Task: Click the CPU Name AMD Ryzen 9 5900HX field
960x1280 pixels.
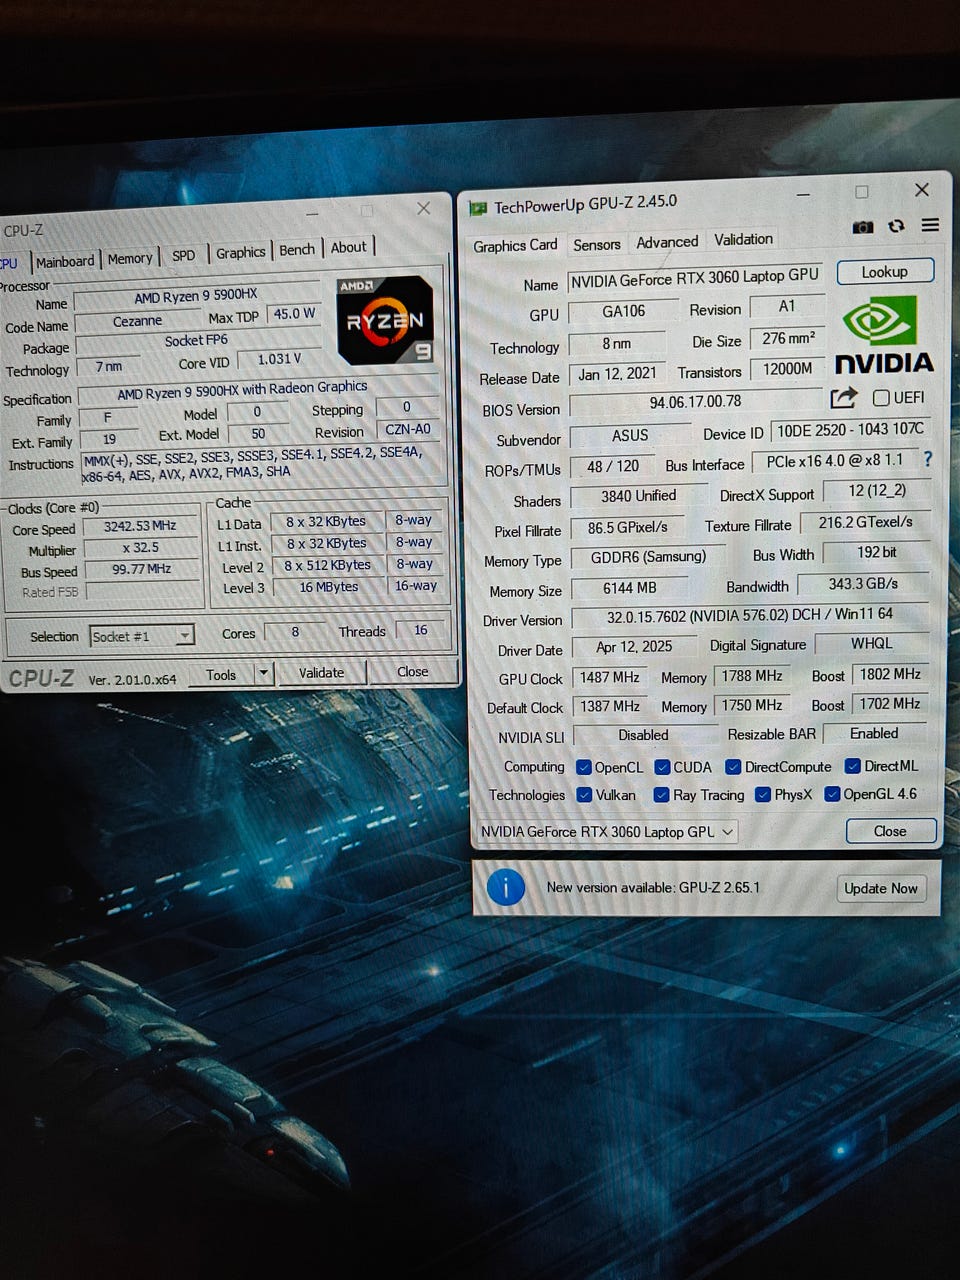Action: tap(196, 296)
